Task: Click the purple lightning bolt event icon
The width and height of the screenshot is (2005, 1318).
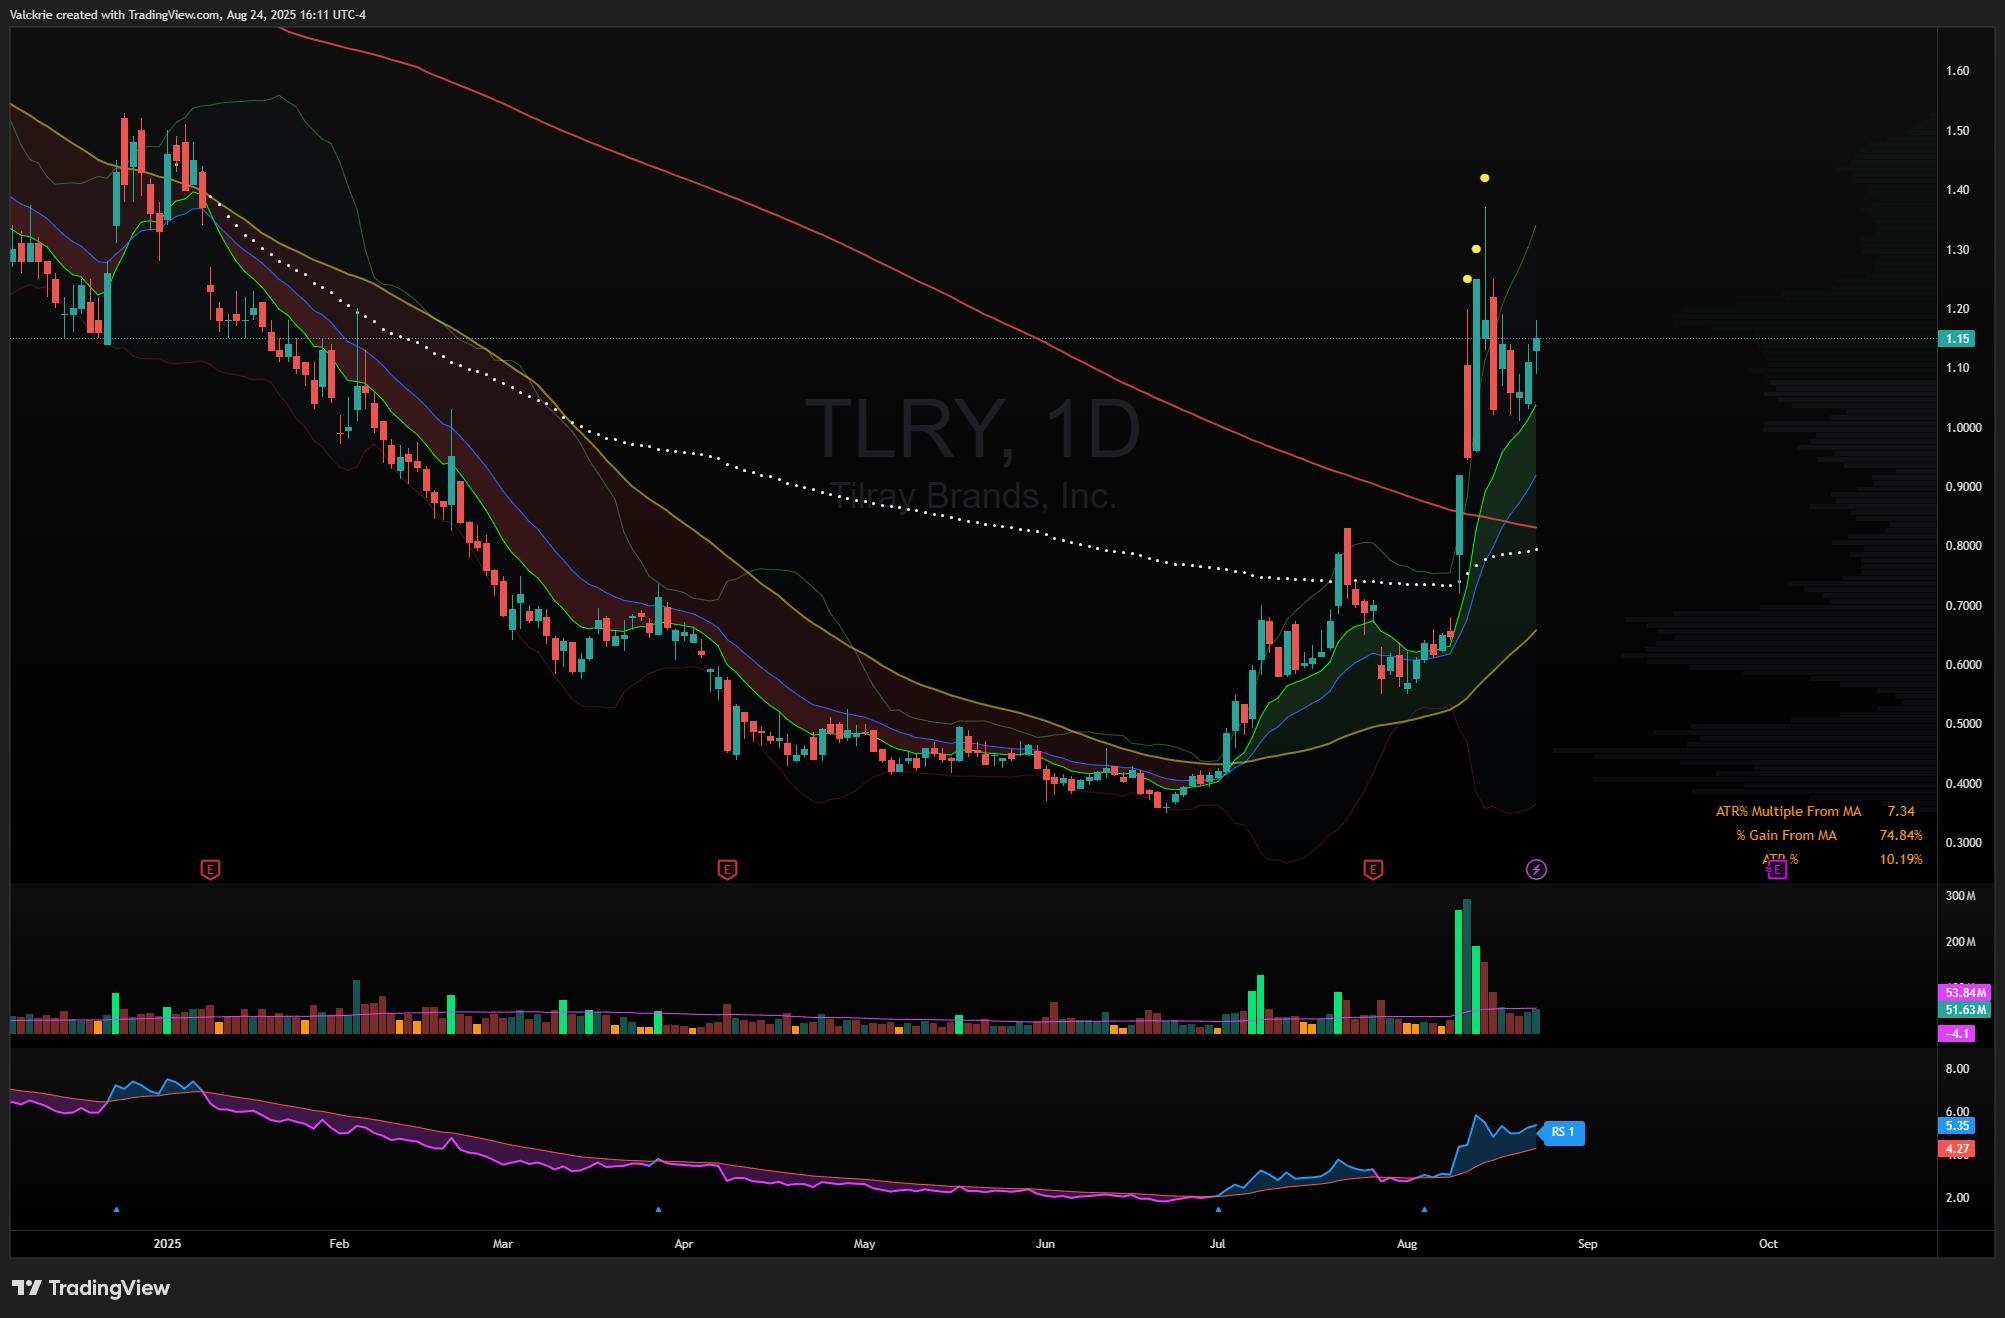Action: pyautogui.click(x=1536, y=869)
